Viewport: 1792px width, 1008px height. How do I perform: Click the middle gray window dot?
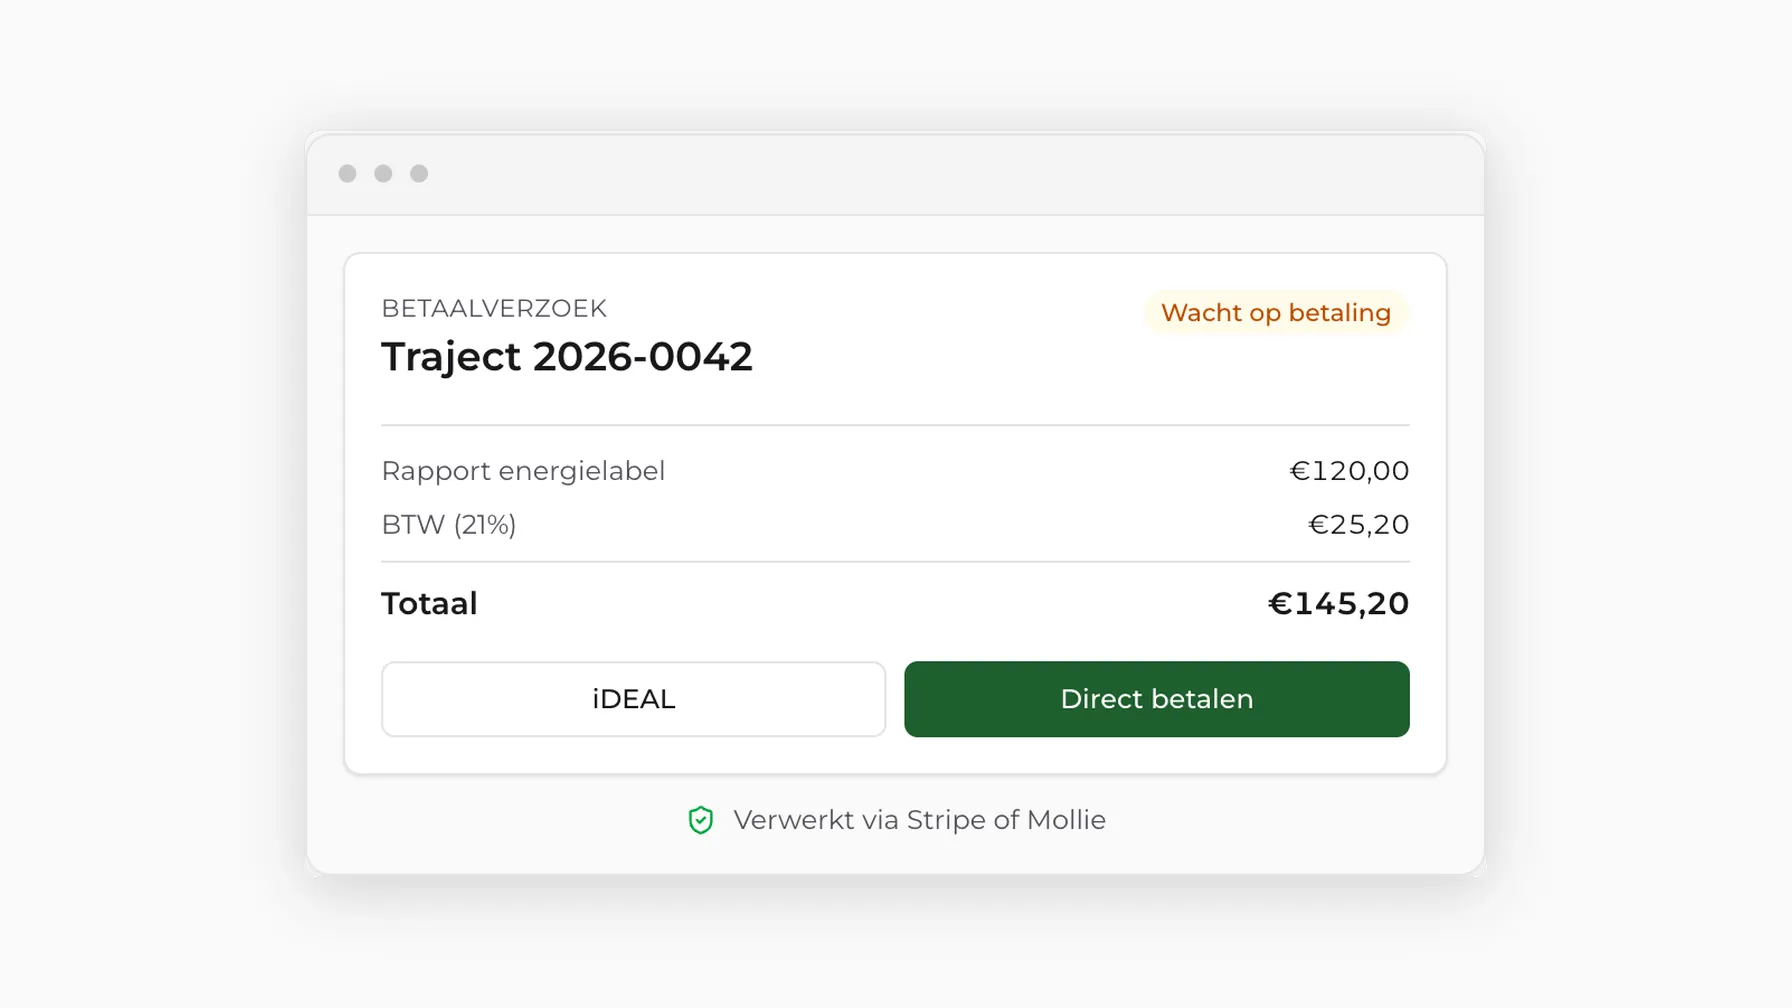[x=383, y=174]
